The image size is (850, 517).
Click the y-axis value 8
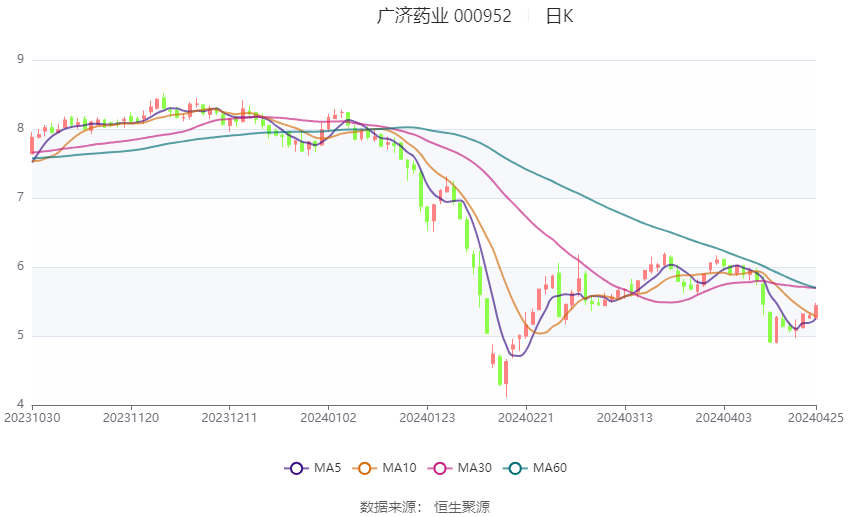tap(21, 128)
